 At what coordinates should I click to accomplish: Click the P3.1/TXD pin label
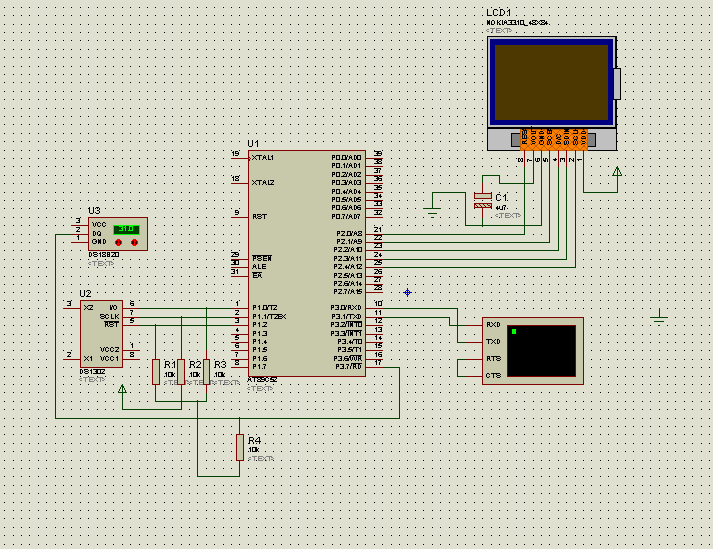346,316
